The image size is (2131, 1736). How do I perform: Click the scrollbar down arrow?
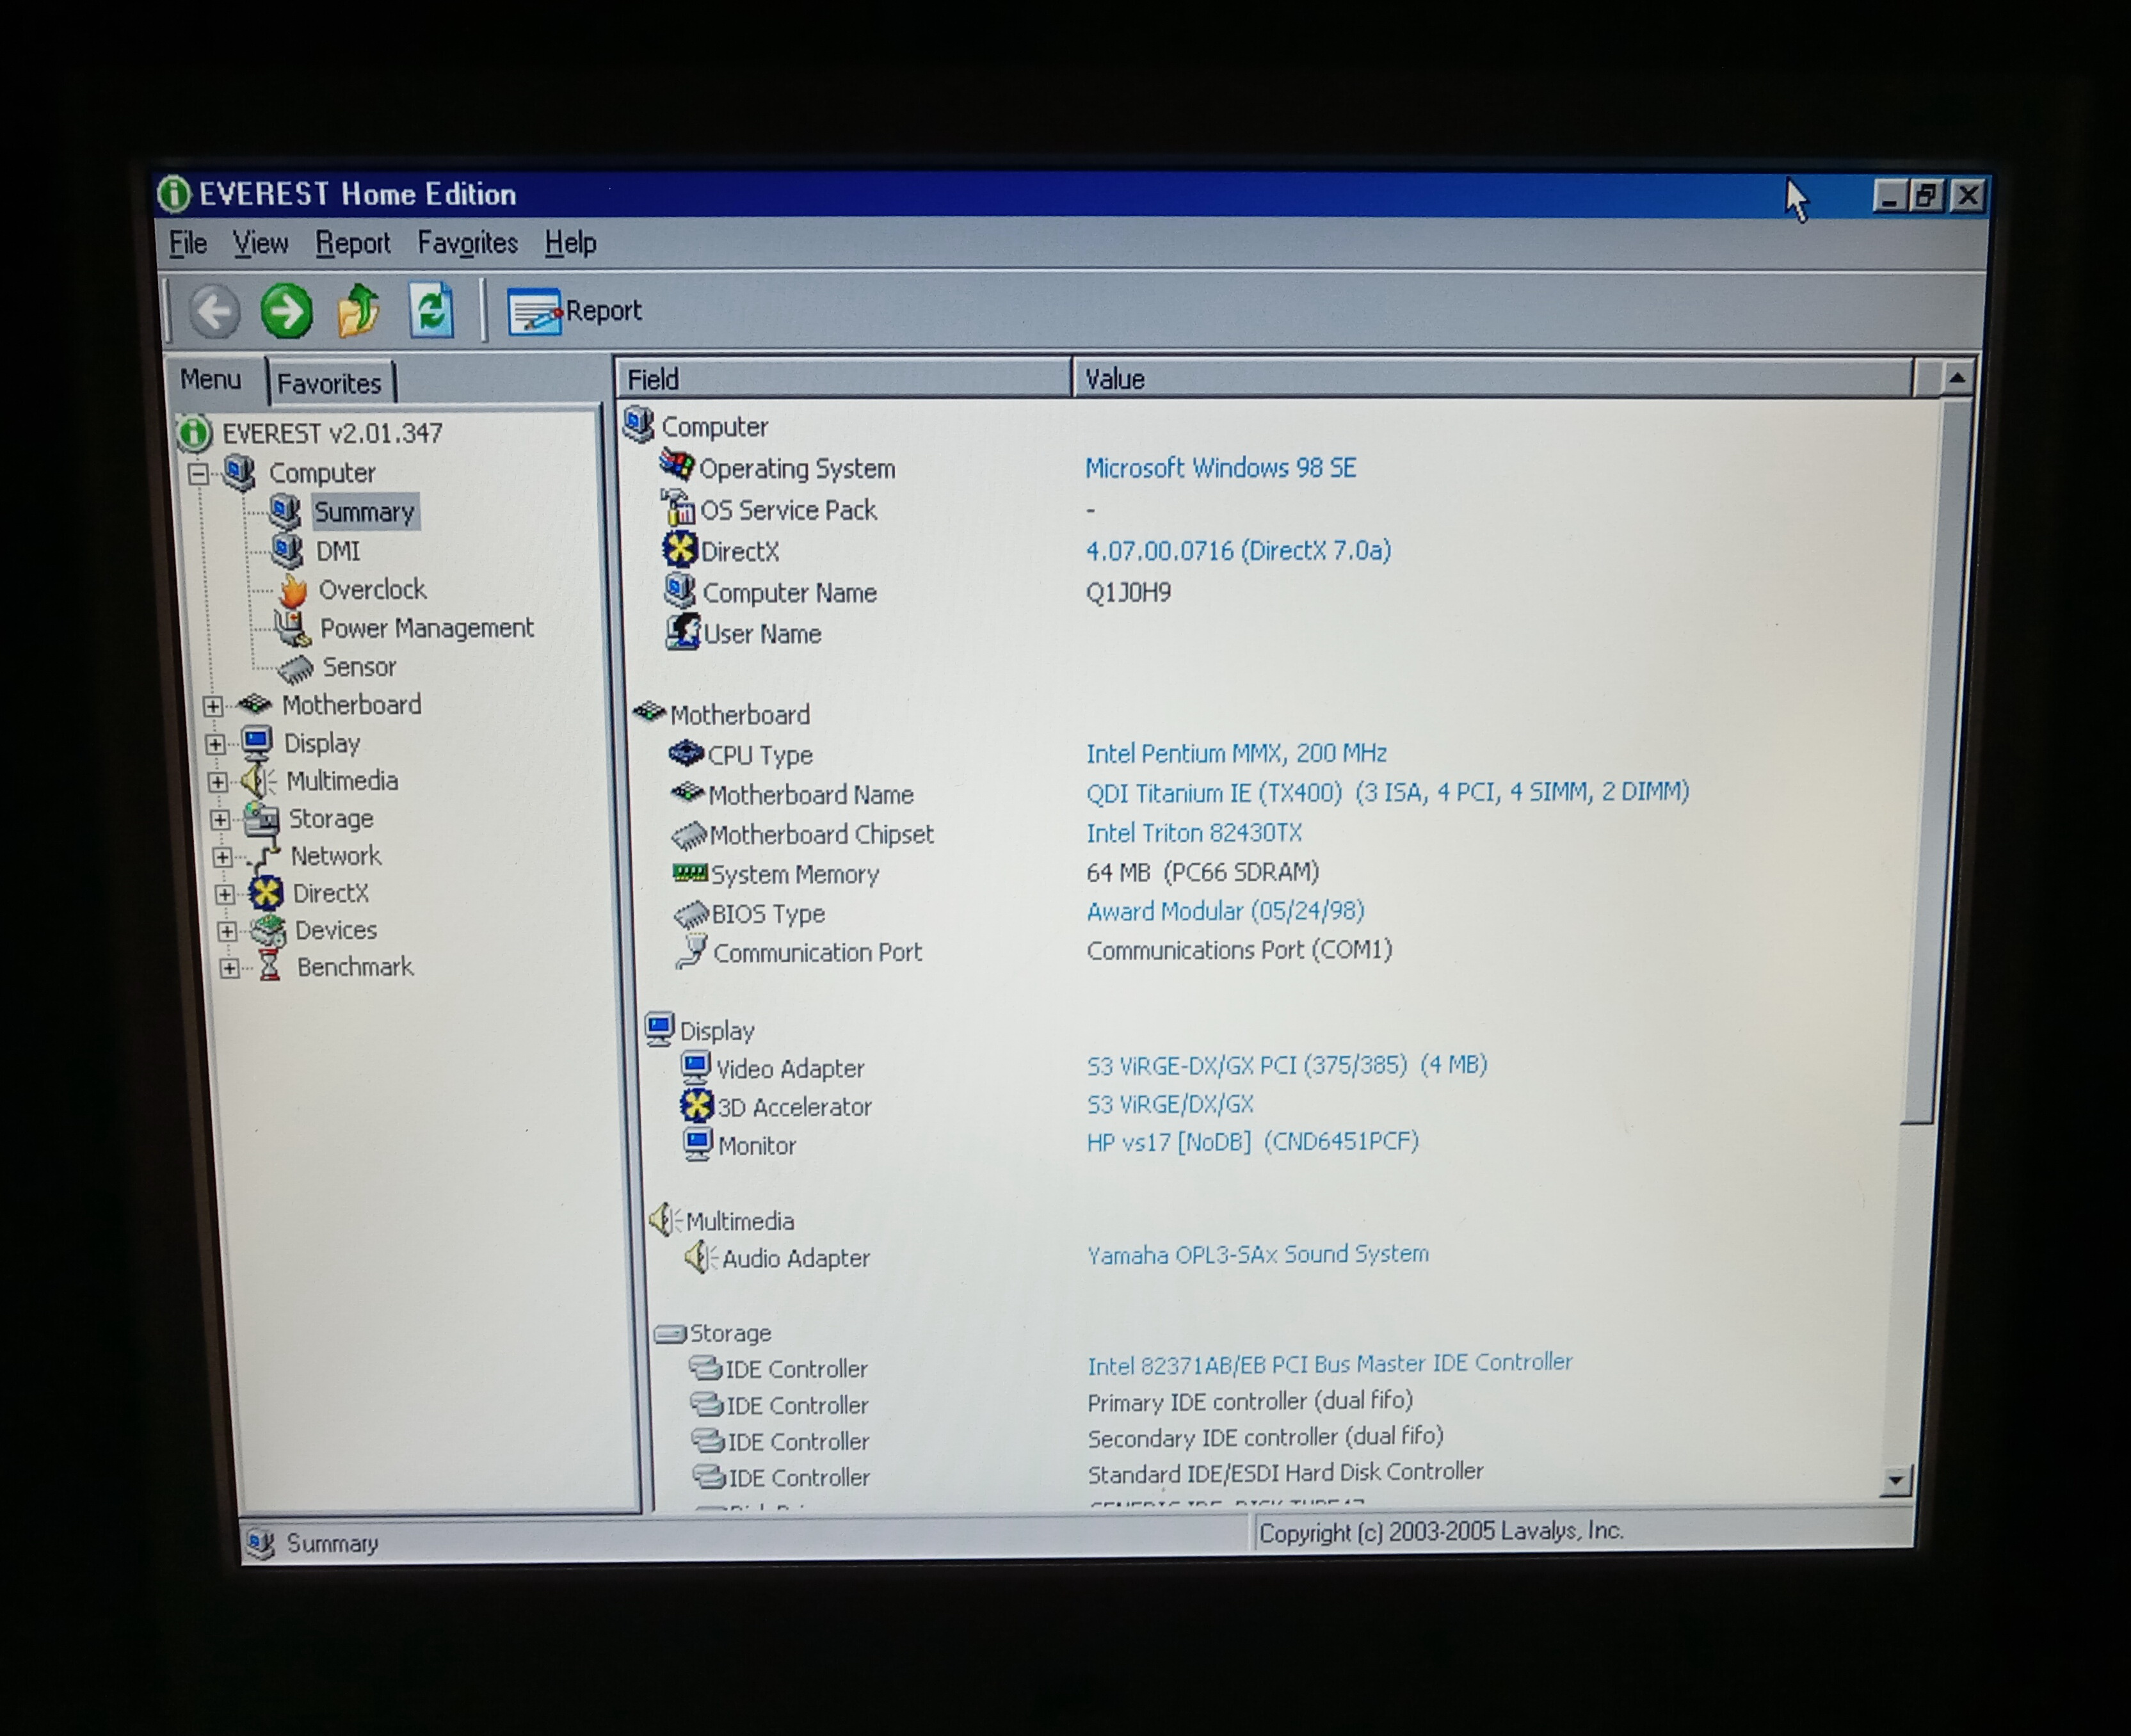(1895, 1480)
